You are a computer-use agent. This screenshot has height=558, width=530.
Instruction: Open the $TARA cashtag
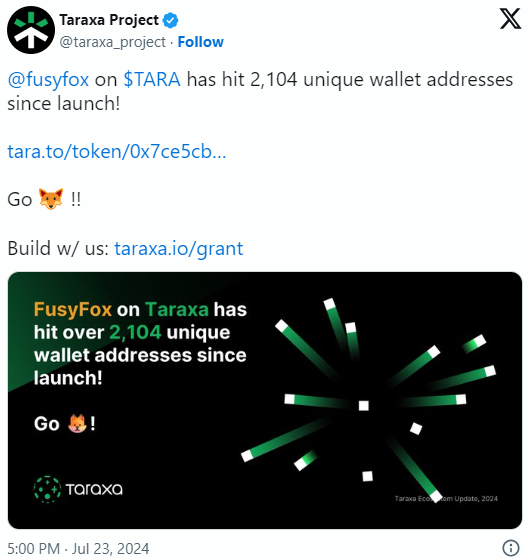coord(152,79)
